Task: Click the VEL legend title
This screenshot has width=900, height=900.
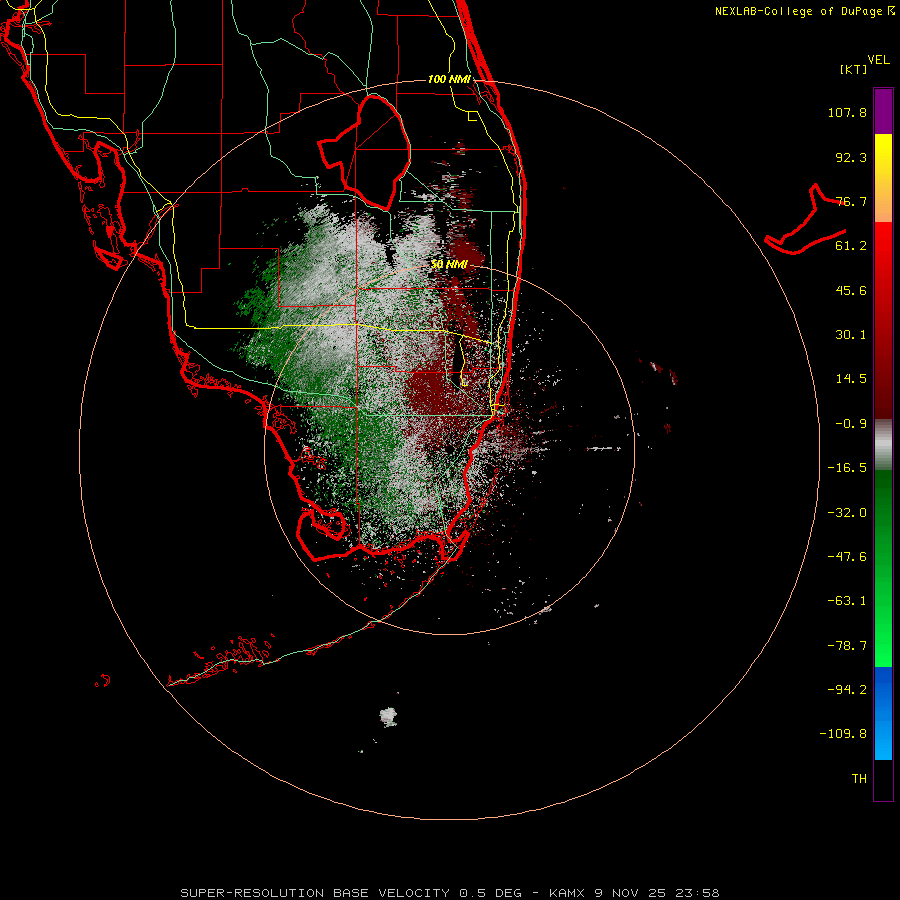Action: [878, 60]
